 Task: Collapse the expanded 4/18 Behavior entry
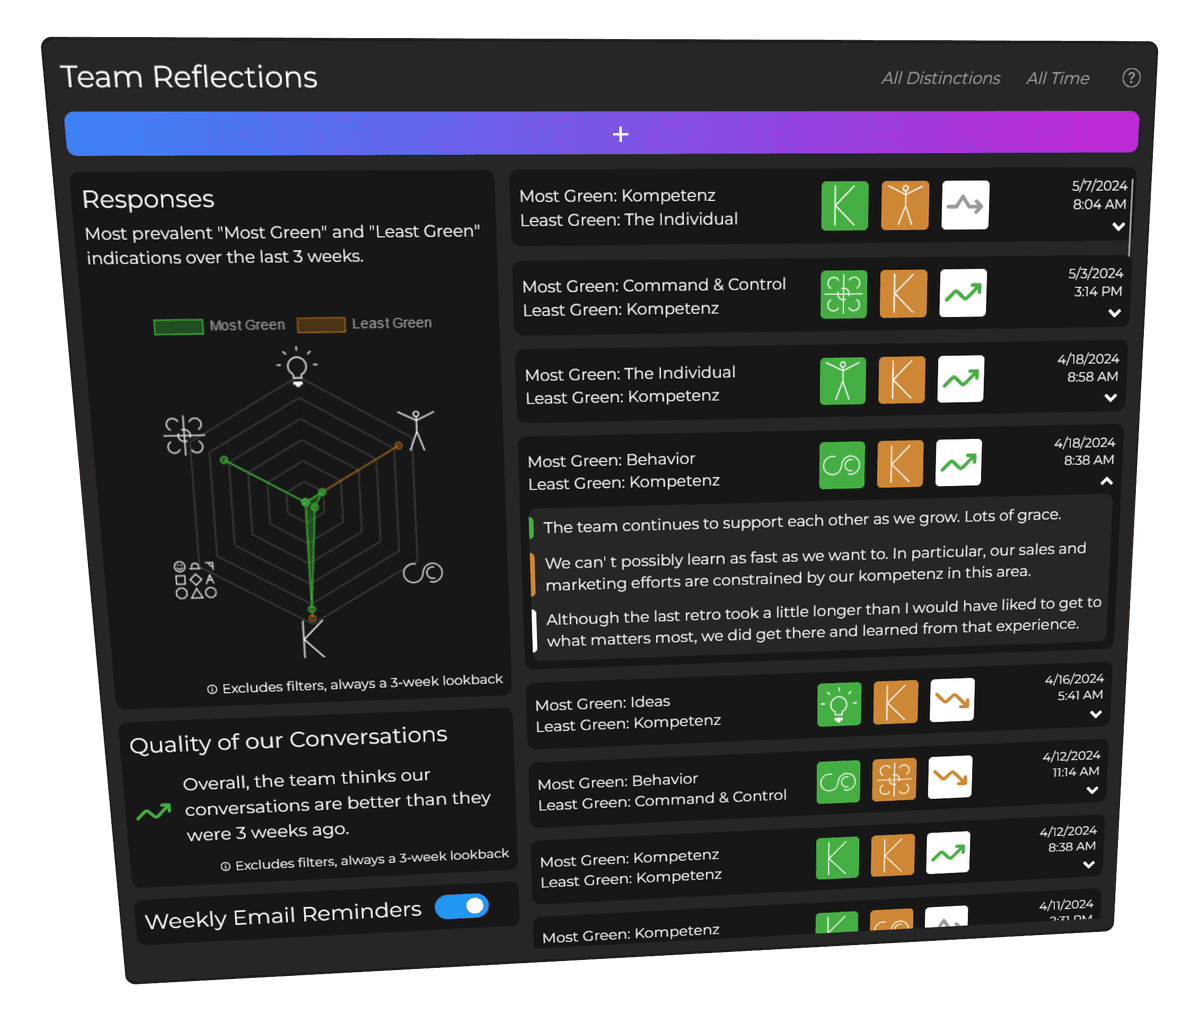point(1106,481)
